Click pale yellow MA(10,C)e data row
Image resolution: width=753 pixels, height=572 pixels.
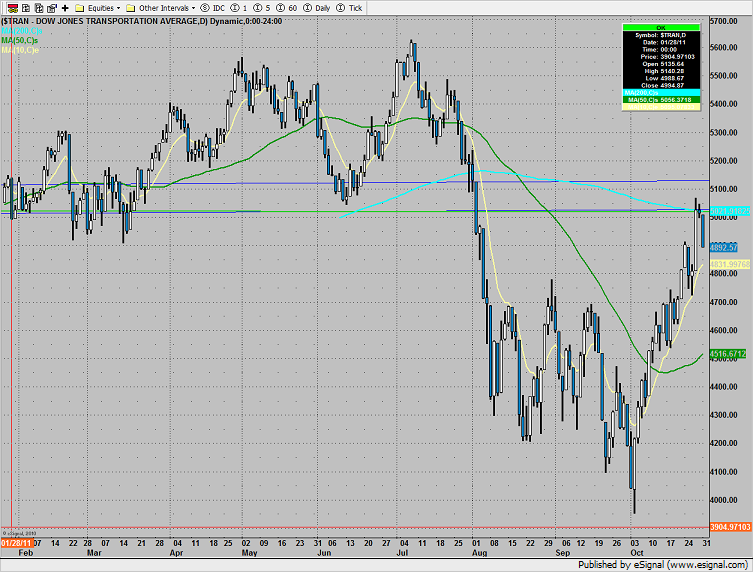pyautogui.click(x=661, y=107)
